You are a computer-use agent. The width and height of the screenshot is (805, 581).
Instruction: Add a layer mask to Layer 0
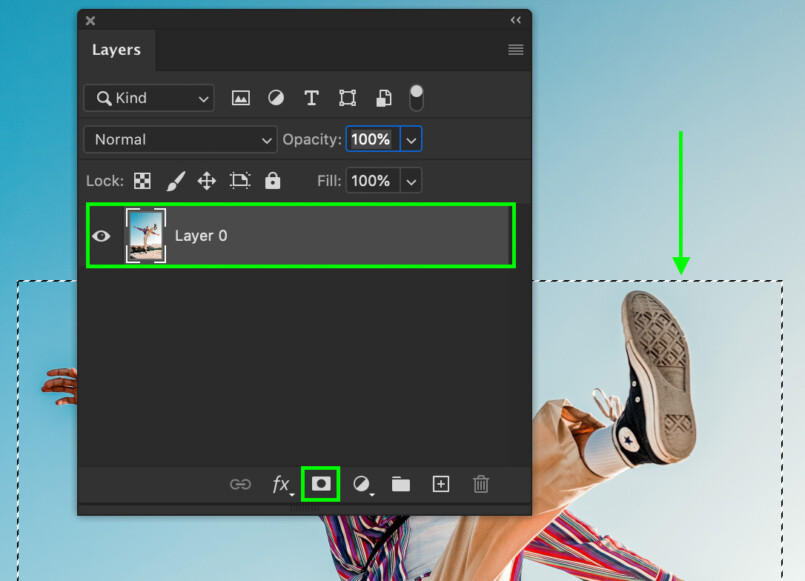tap(320, 484)
